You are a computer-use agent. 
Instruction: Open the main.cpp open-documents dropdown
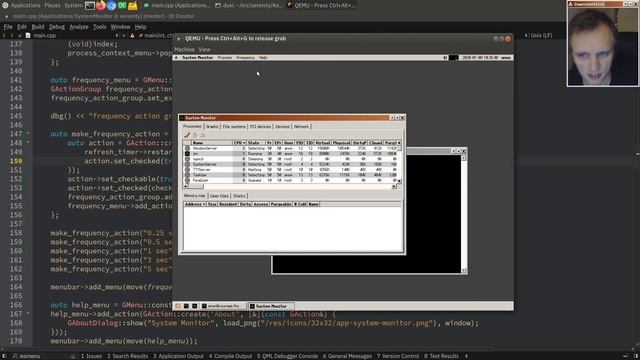(117, 36)
